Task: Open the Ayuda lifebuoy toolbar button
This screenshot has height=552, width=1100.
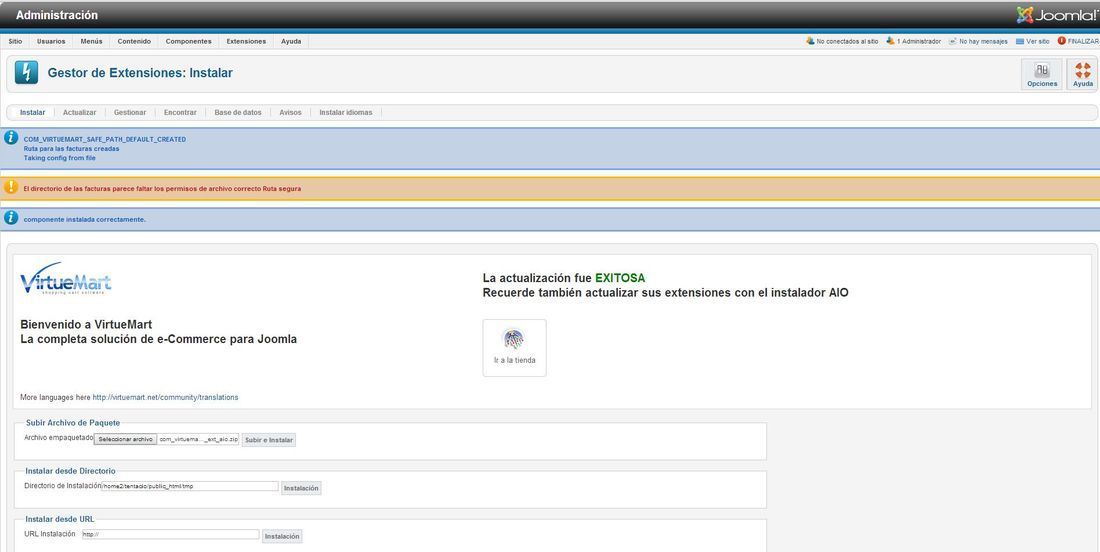Action: [x=1082, y=74]
